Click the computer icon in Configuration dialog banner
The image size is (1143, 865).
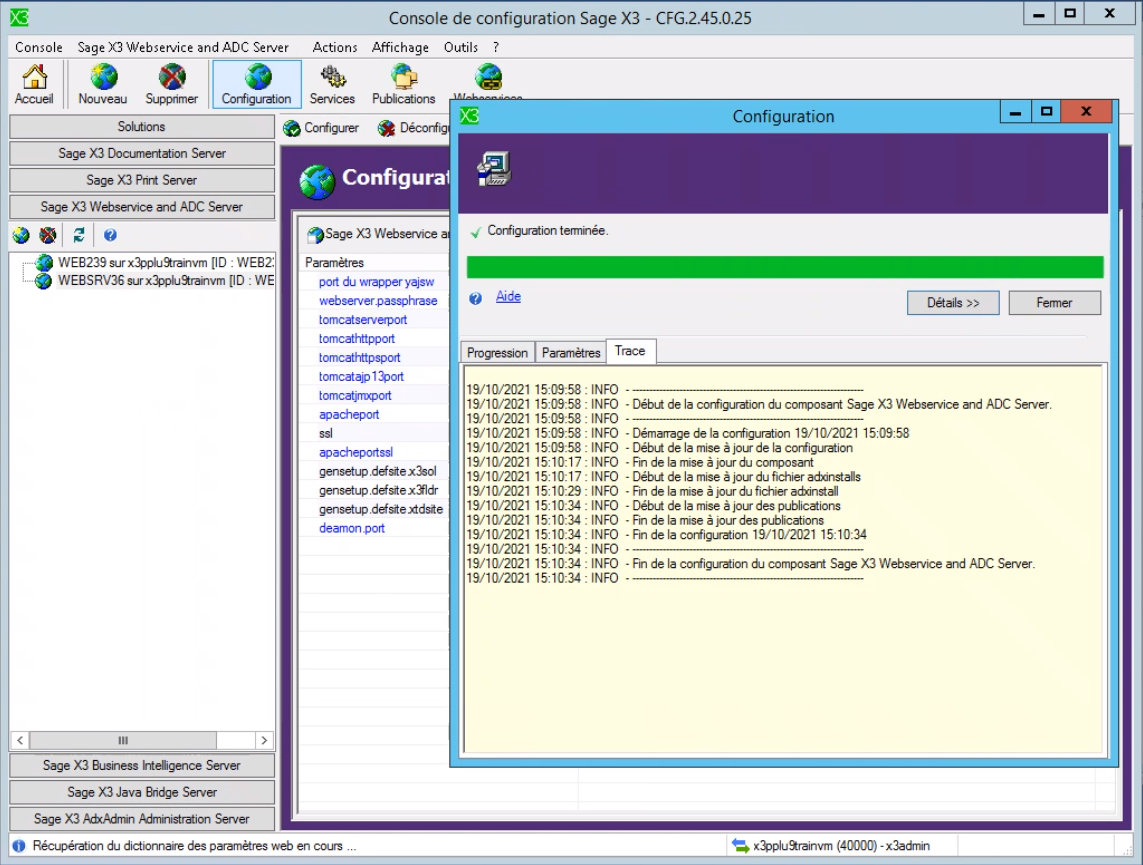494,170
